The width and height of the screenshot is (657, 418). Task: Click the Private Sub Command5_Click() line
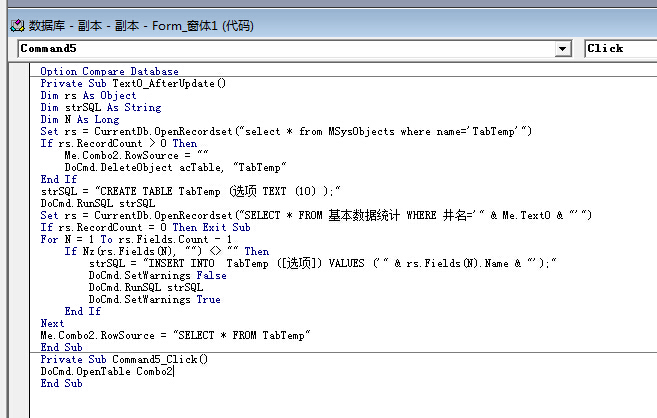point(124,359)
